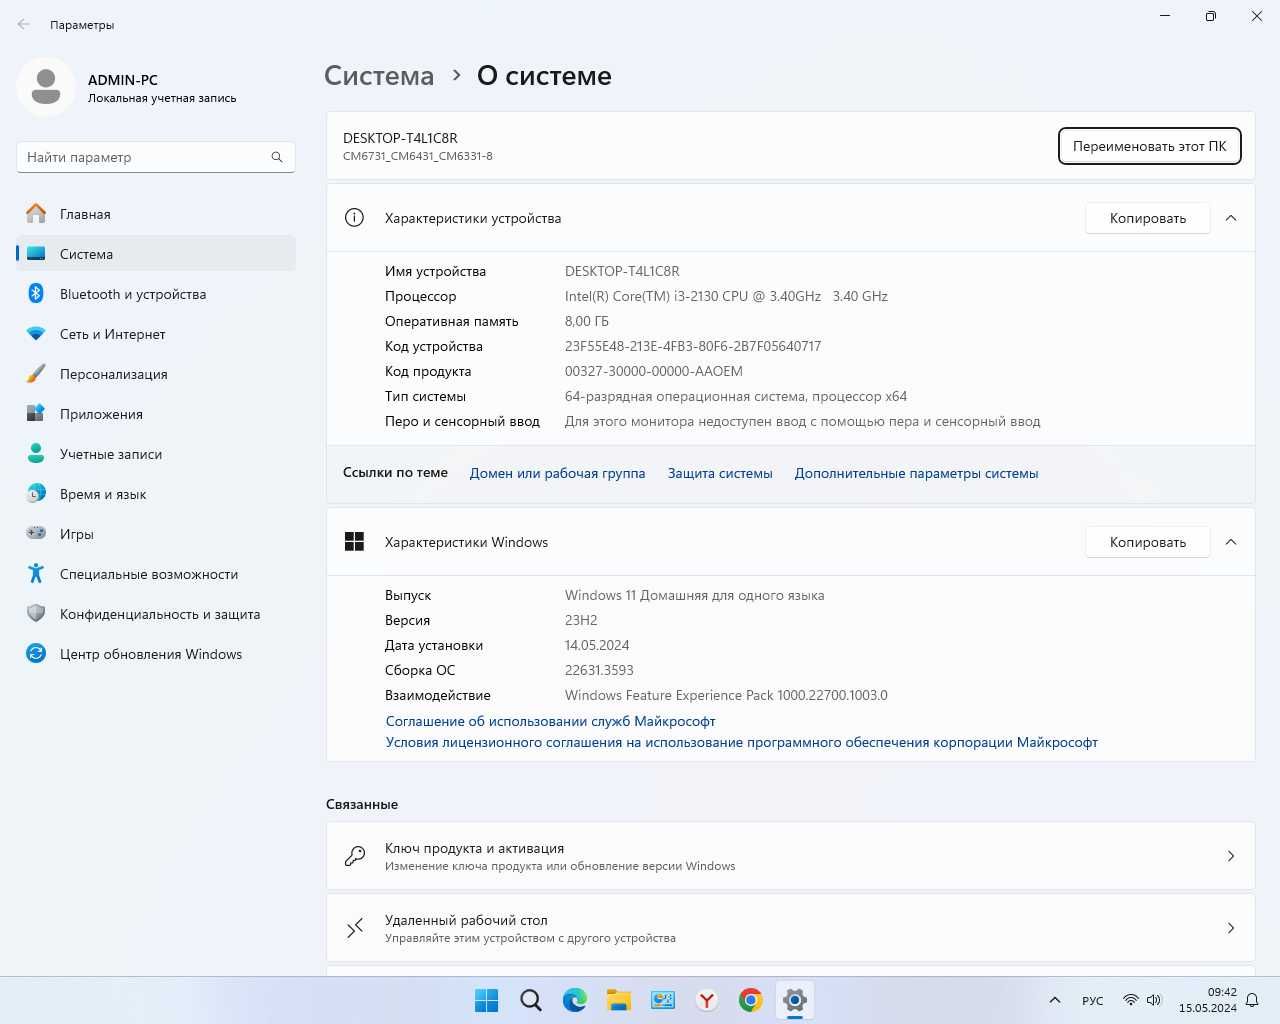Open Соглашение об использовании служб Майкрософт

[551, 721]
